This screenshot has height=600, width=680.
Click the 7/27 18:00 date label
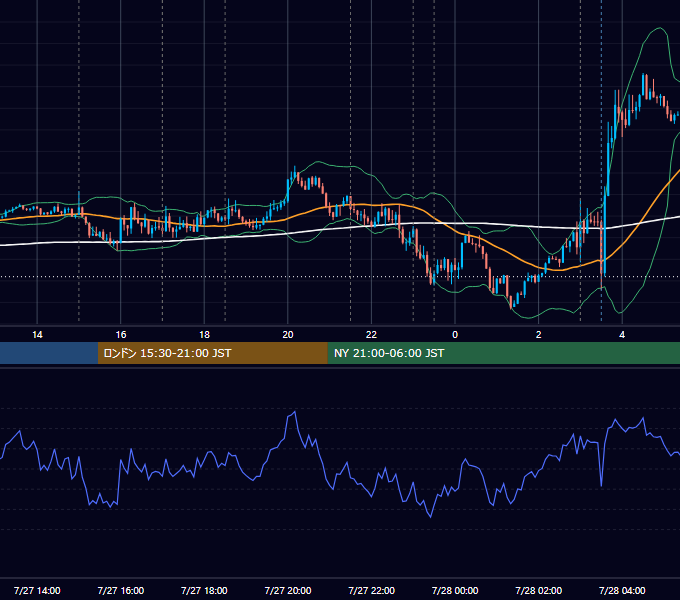(x=204, y=590)
